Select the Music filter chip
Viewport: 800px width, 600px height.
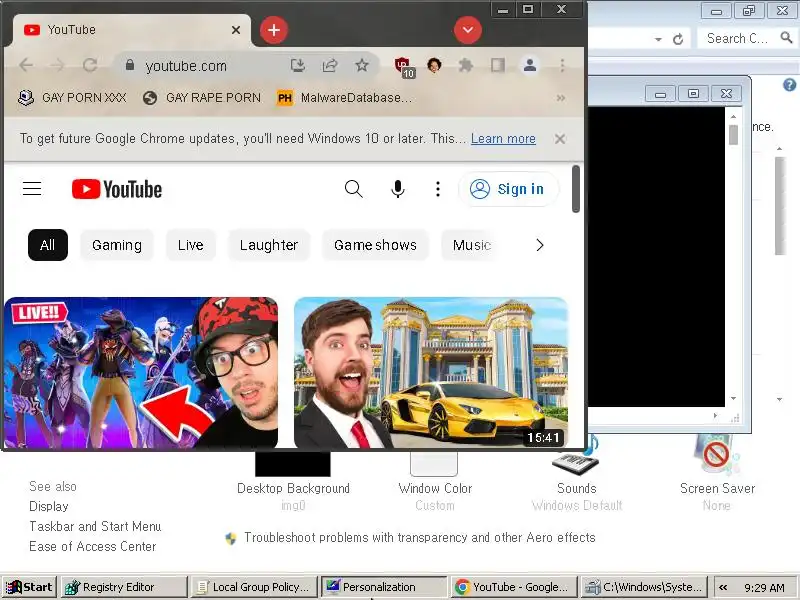point(471,245)
